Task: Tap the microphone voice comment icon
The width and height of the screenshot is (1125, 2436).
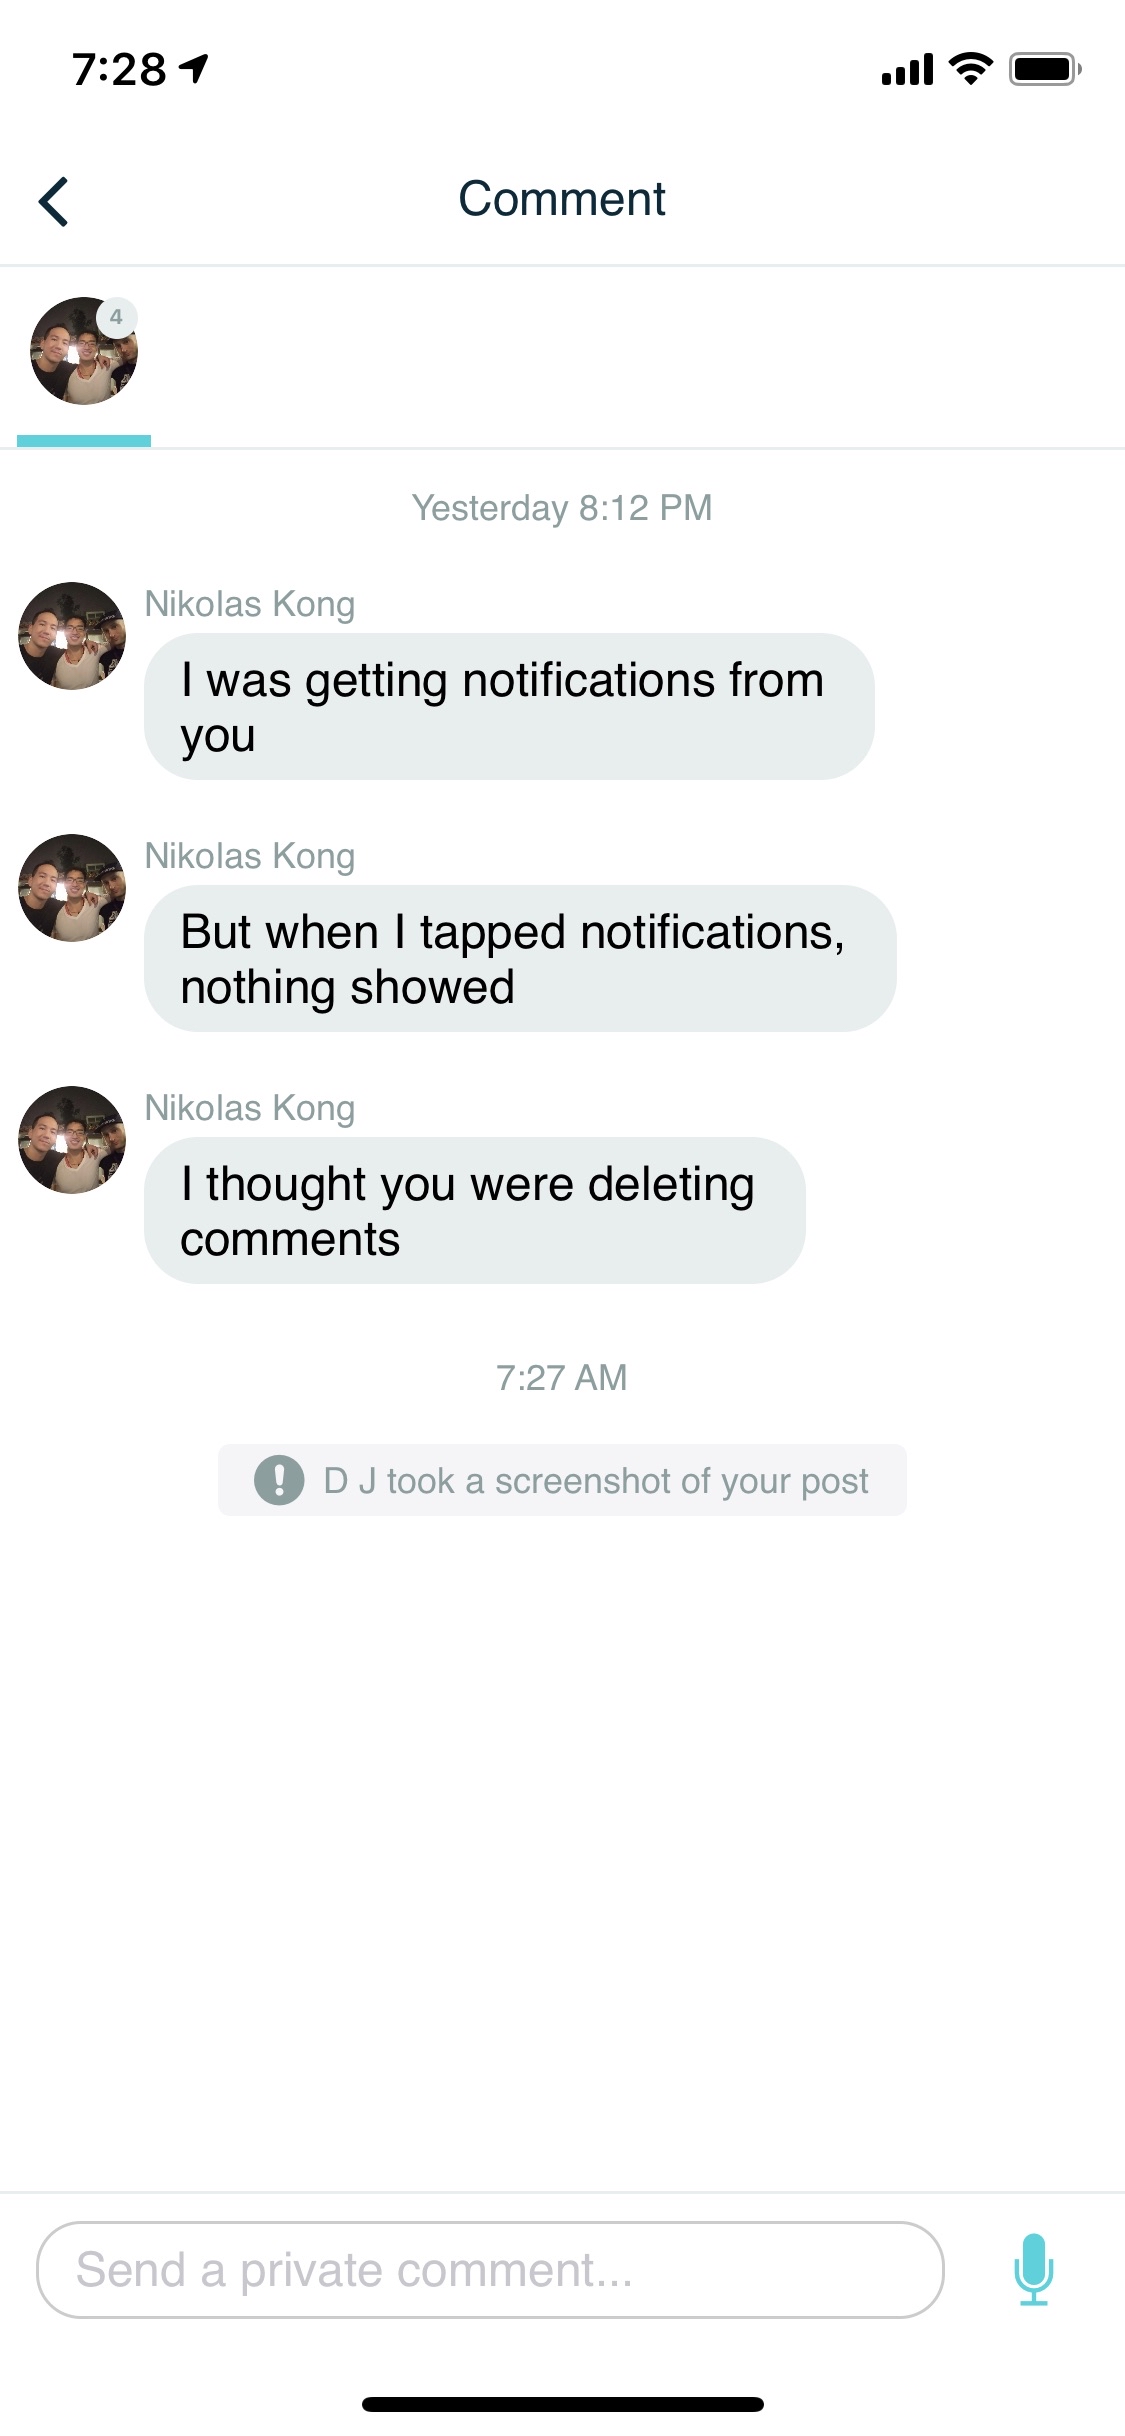Action: pyautogui.click(x=1033, y=2269)
